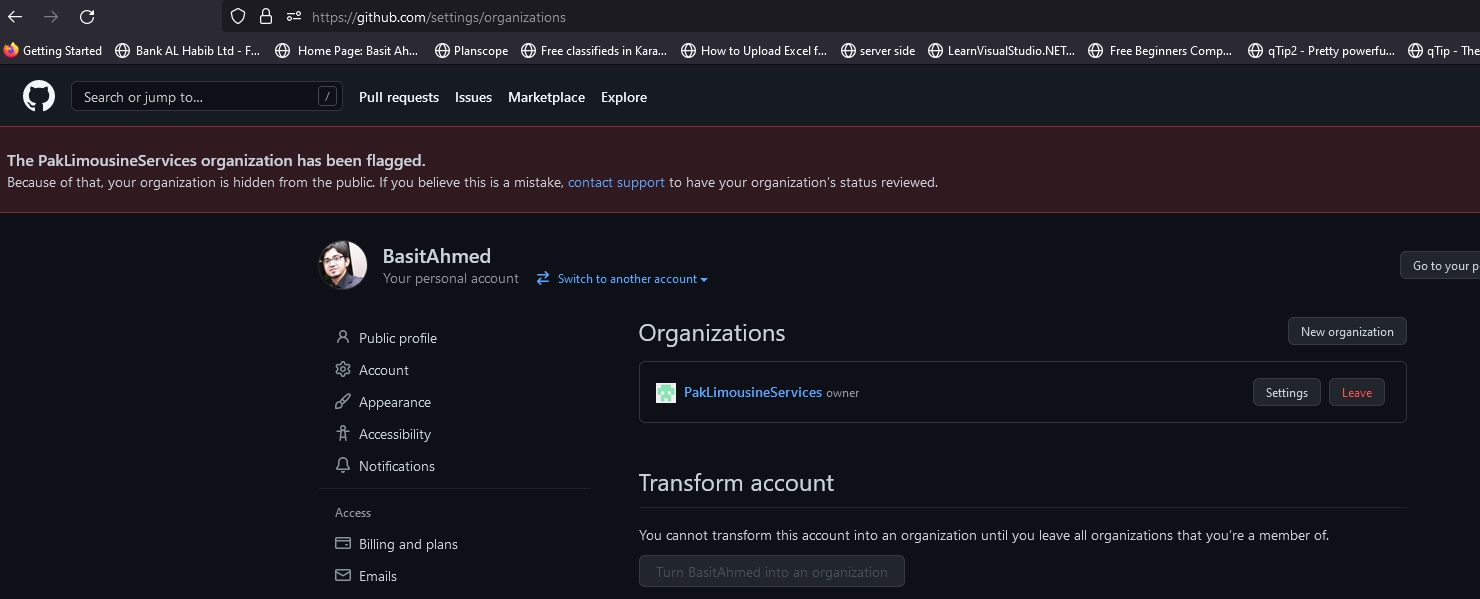Click the GitHub octocat logo
Image resolution: width=1480 pixels, height=599 pixels.
click(x=39, y=97)
